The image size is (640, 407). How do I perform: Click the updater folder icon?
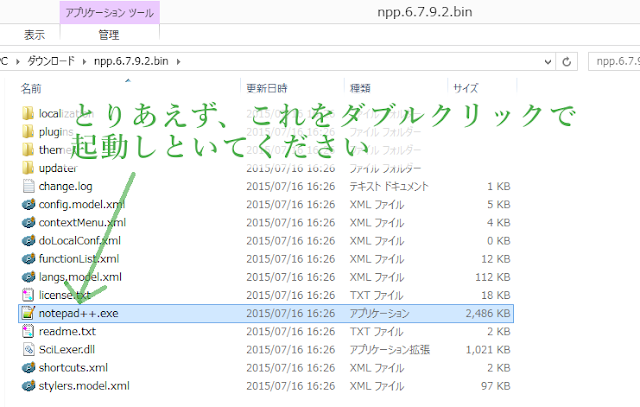tap(28, 168)
